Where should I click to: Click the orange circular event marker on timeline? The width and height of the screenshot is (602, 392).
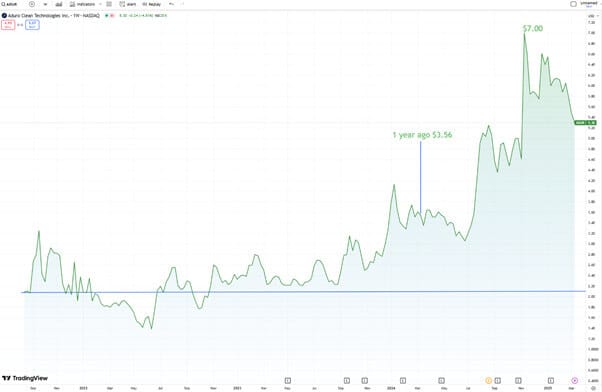[488, 380]
